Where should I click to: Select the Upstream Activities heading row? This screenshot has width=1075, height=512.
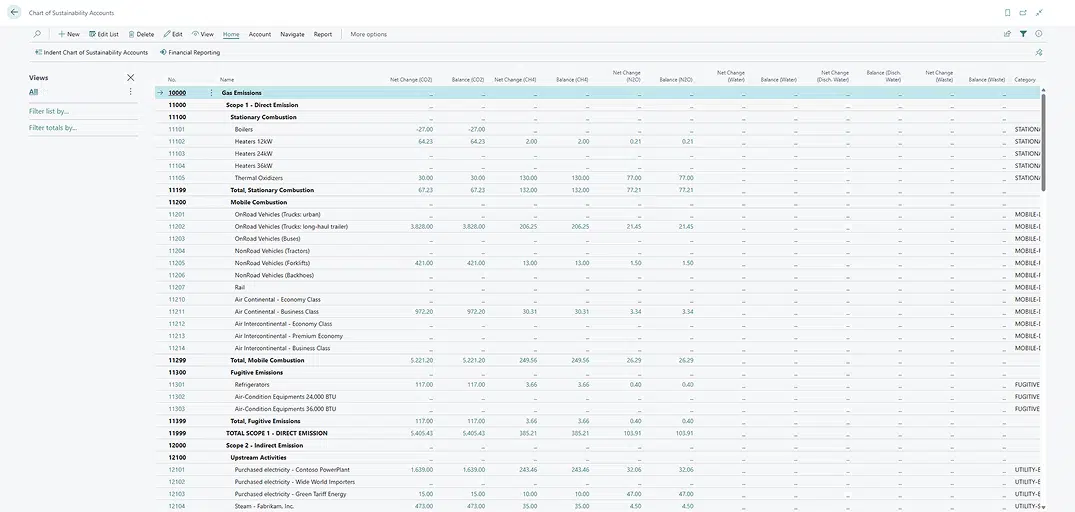pos(258,458)
